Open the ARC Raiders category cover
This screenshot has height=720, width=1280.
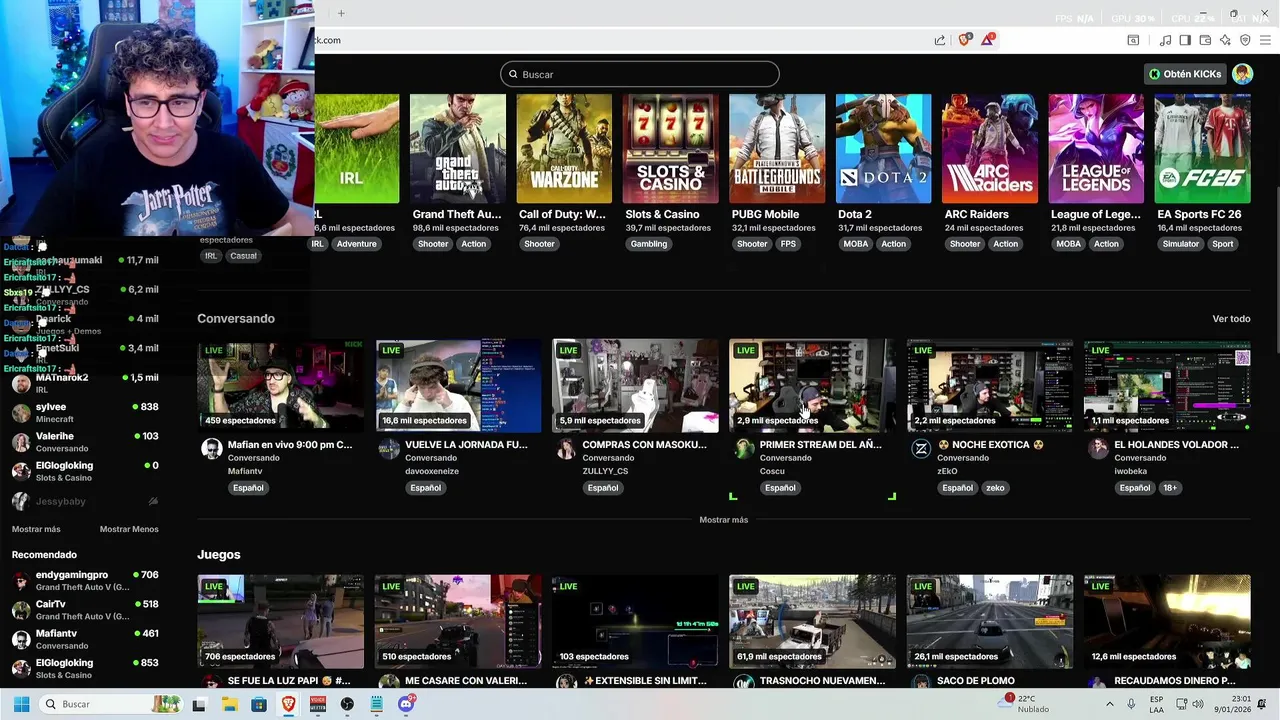(x=990, y=149)
